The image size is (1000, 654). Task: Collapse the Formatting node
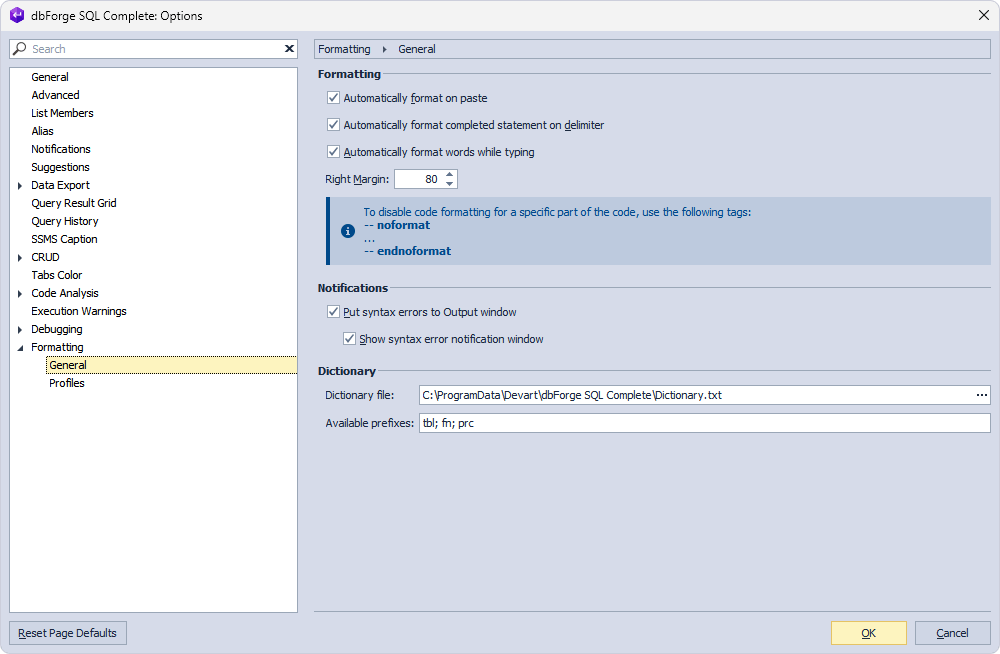pyautogui.click(x=20, y=348)
